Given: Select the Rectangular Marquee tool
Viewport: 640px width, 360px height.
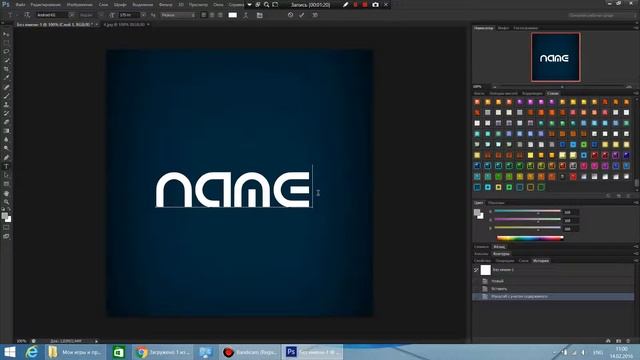Looking at the screenshot, I should coord(6,43).
